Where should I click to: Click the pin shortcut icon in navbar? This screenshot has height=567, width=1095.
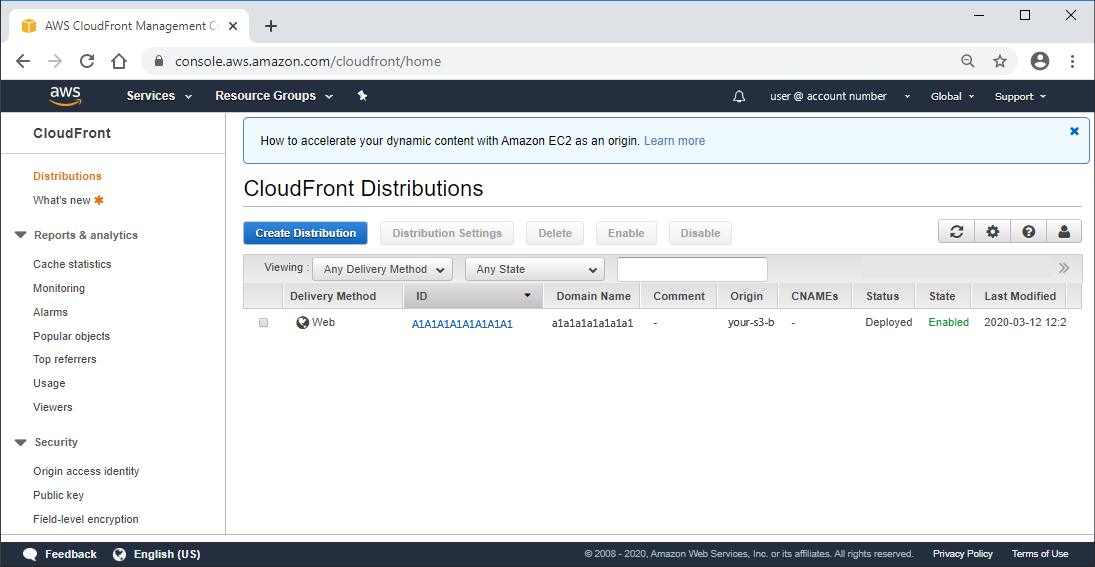(362, 96)
